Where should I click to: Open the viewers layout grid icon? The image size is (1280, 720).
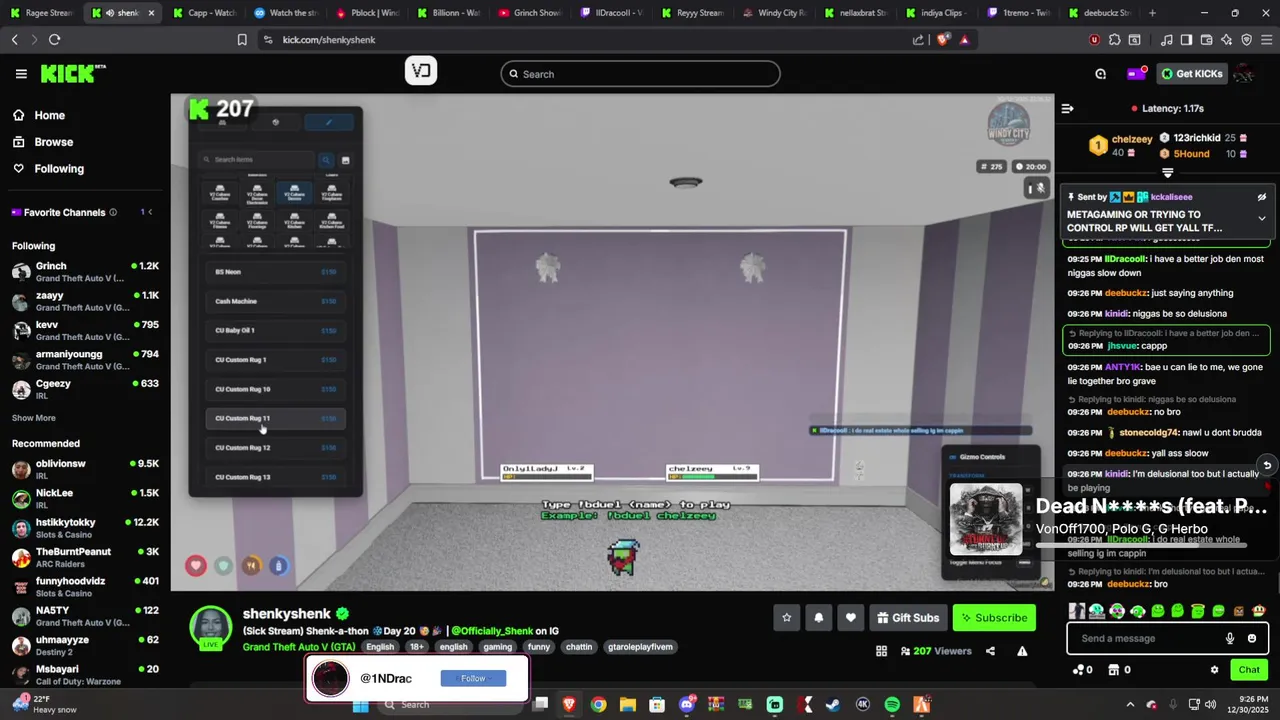click(x=881, y=651)
